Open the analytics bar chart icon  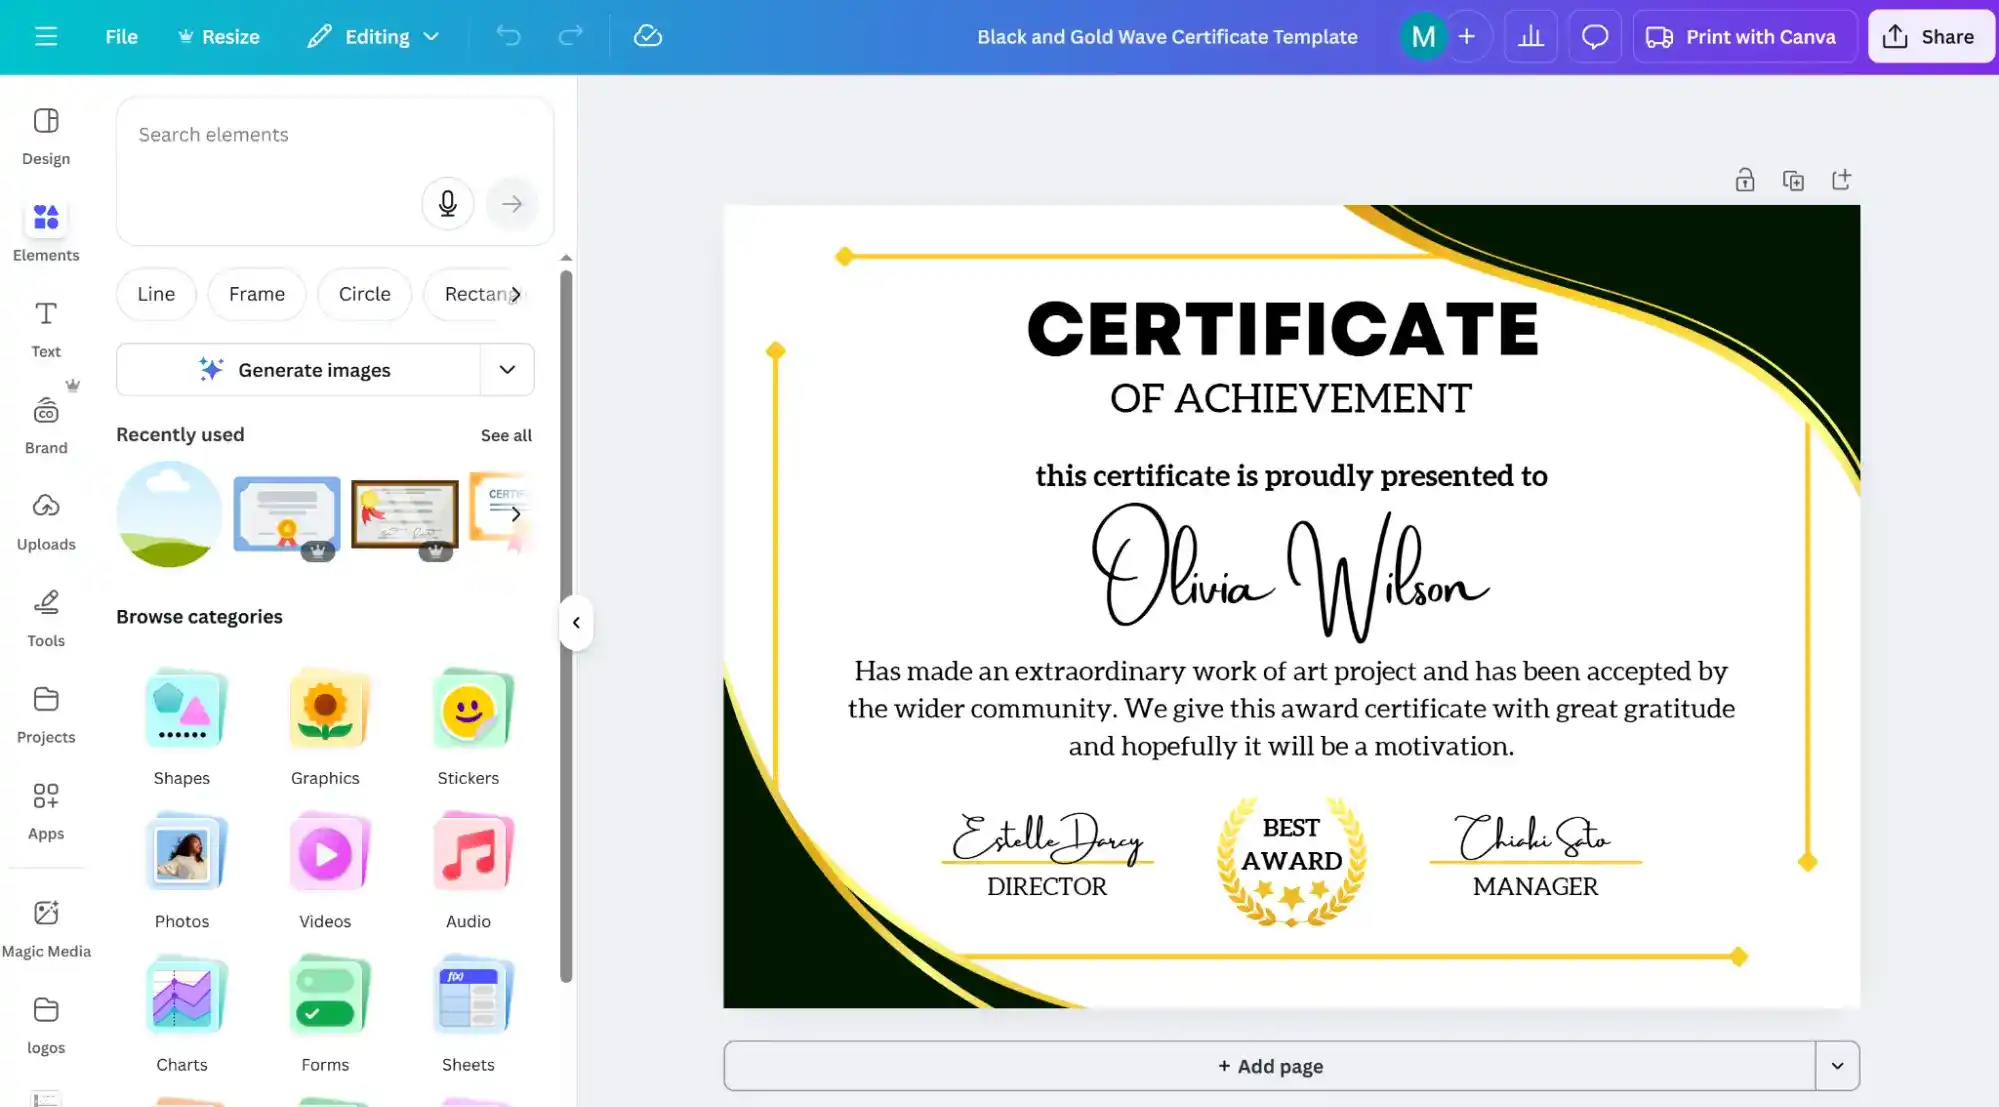click(x=1530, y=37)
